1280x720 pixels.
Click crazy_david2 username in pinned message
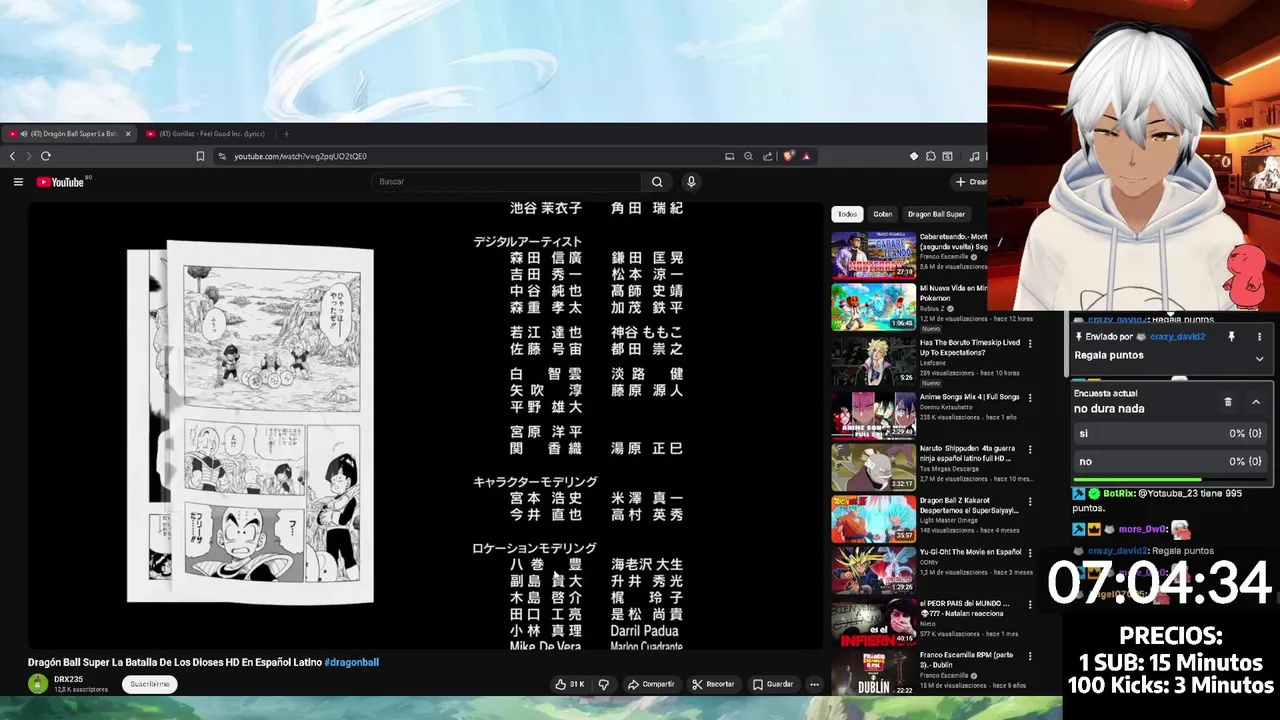(1176, 337)
